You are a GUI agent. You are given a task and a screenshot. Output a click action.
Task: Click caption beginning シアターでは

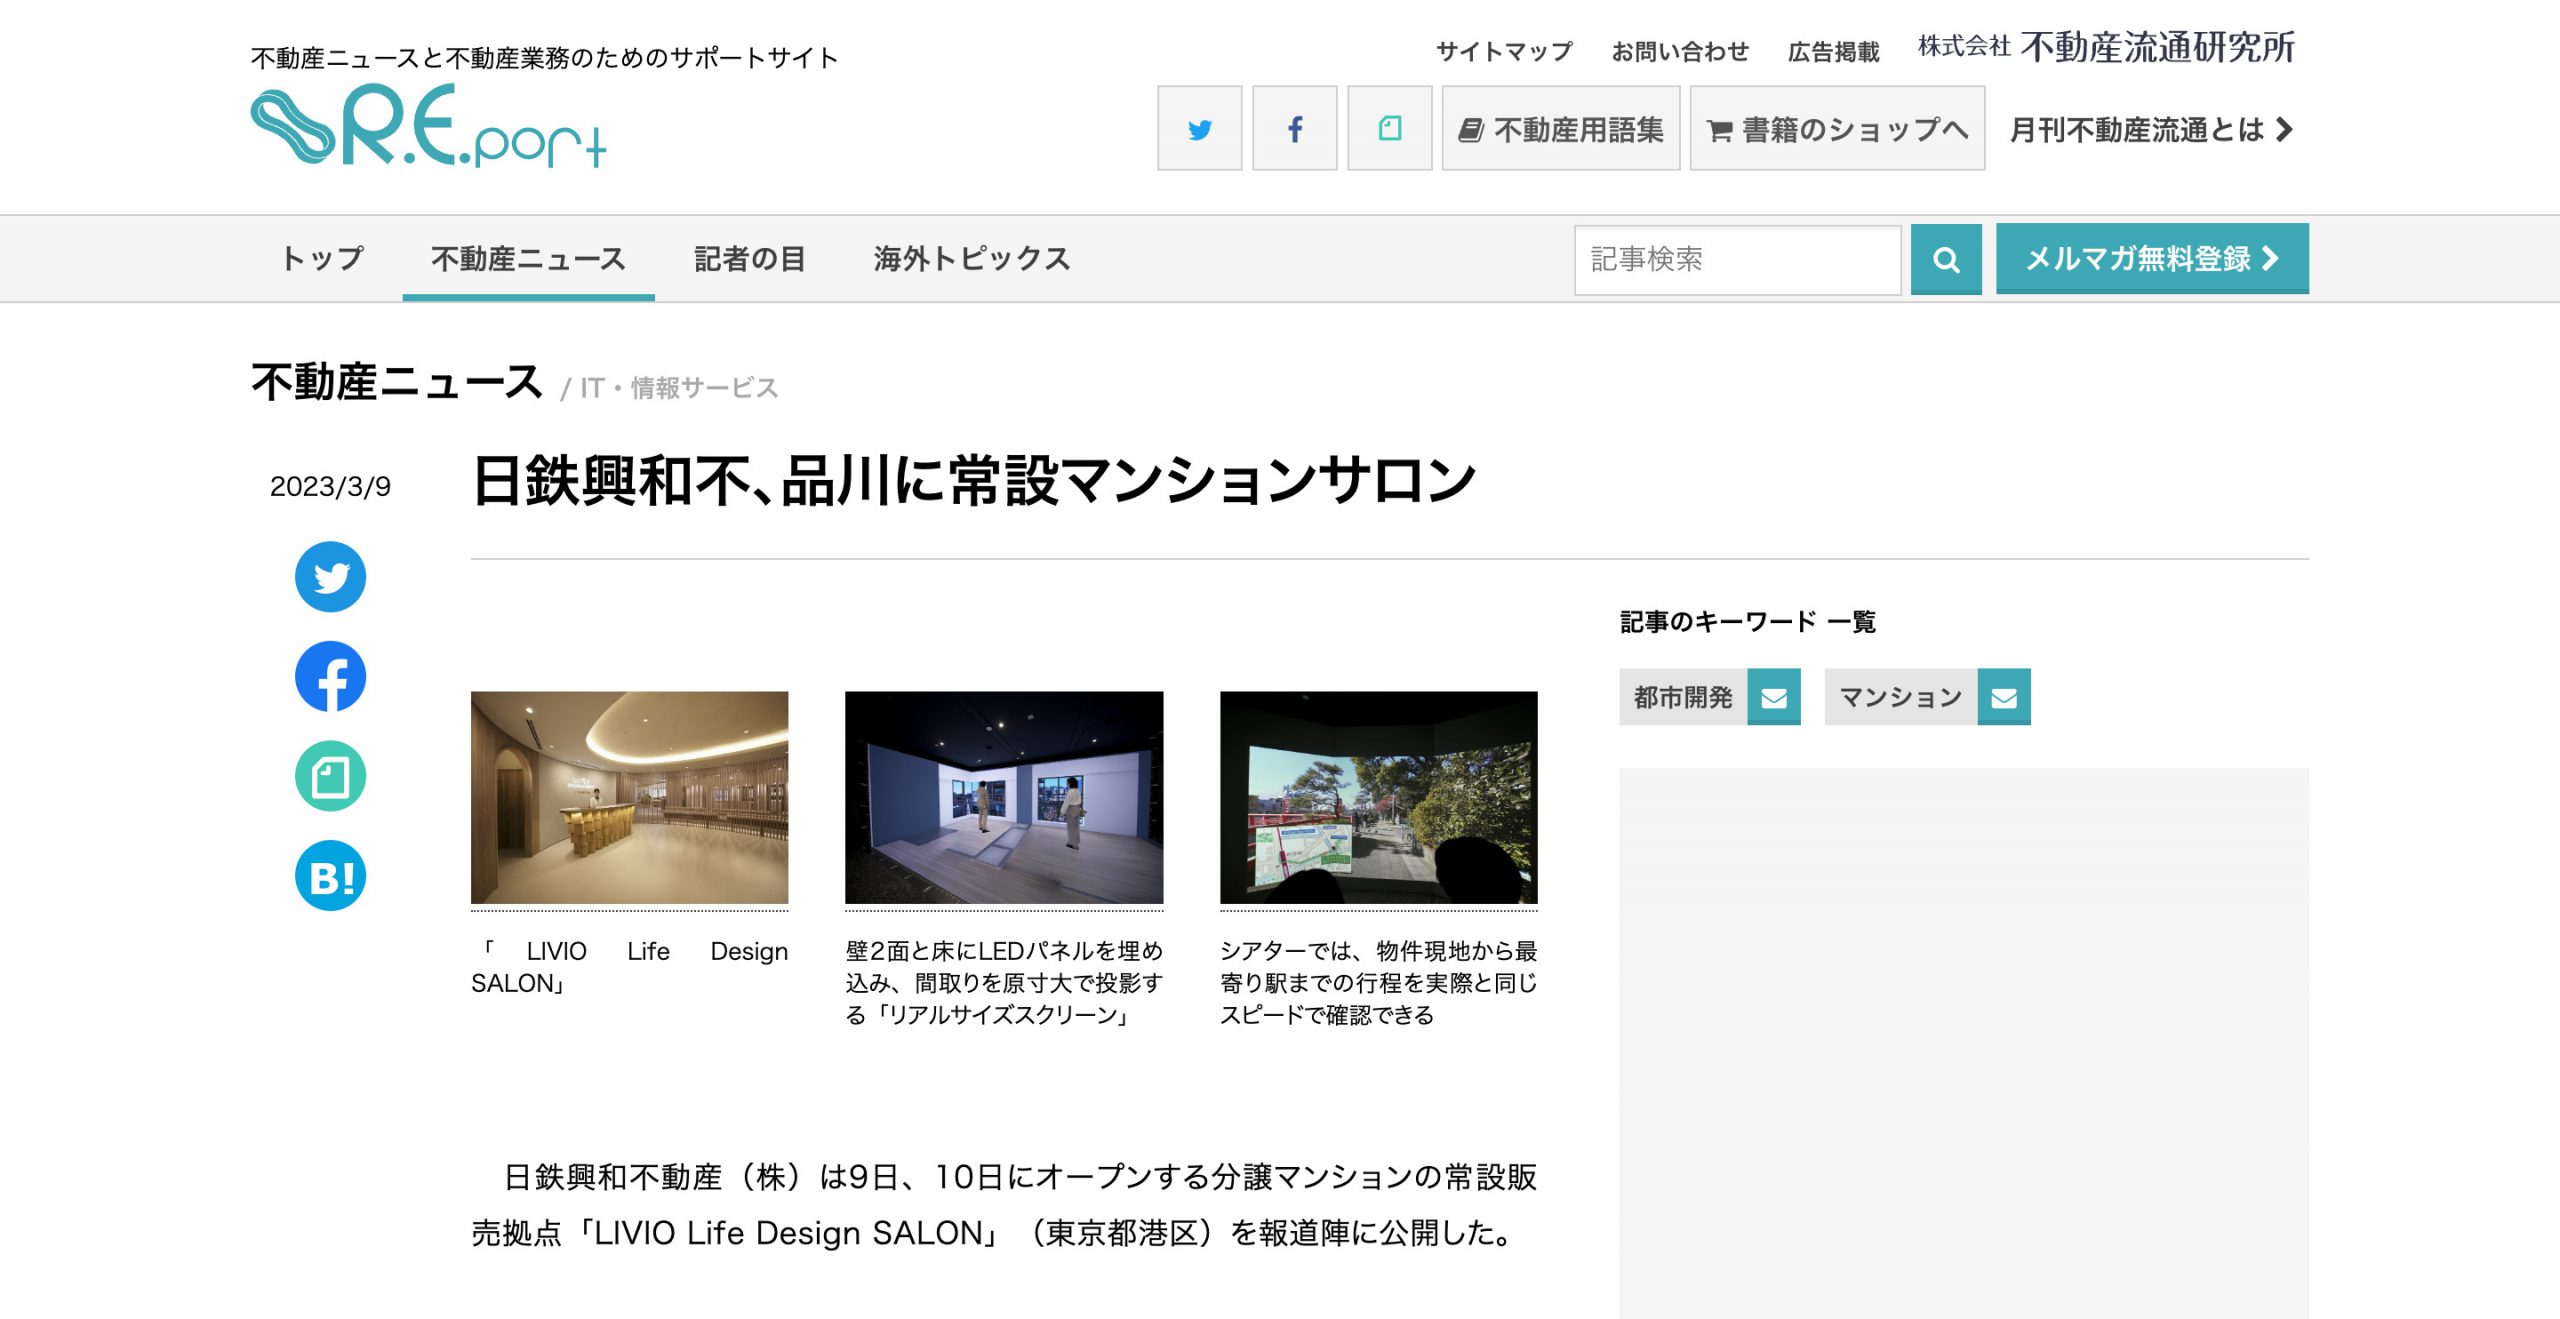point(1378,983)
